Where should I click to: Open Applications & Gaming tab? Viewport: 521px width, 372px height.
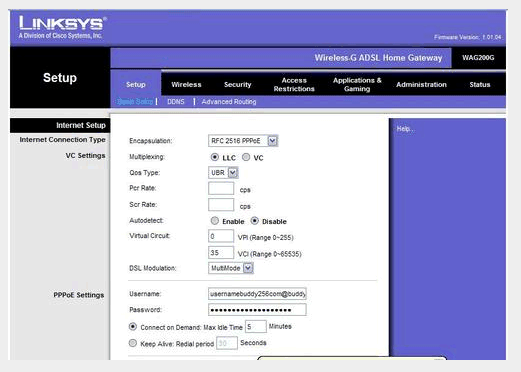coord(357,85)
